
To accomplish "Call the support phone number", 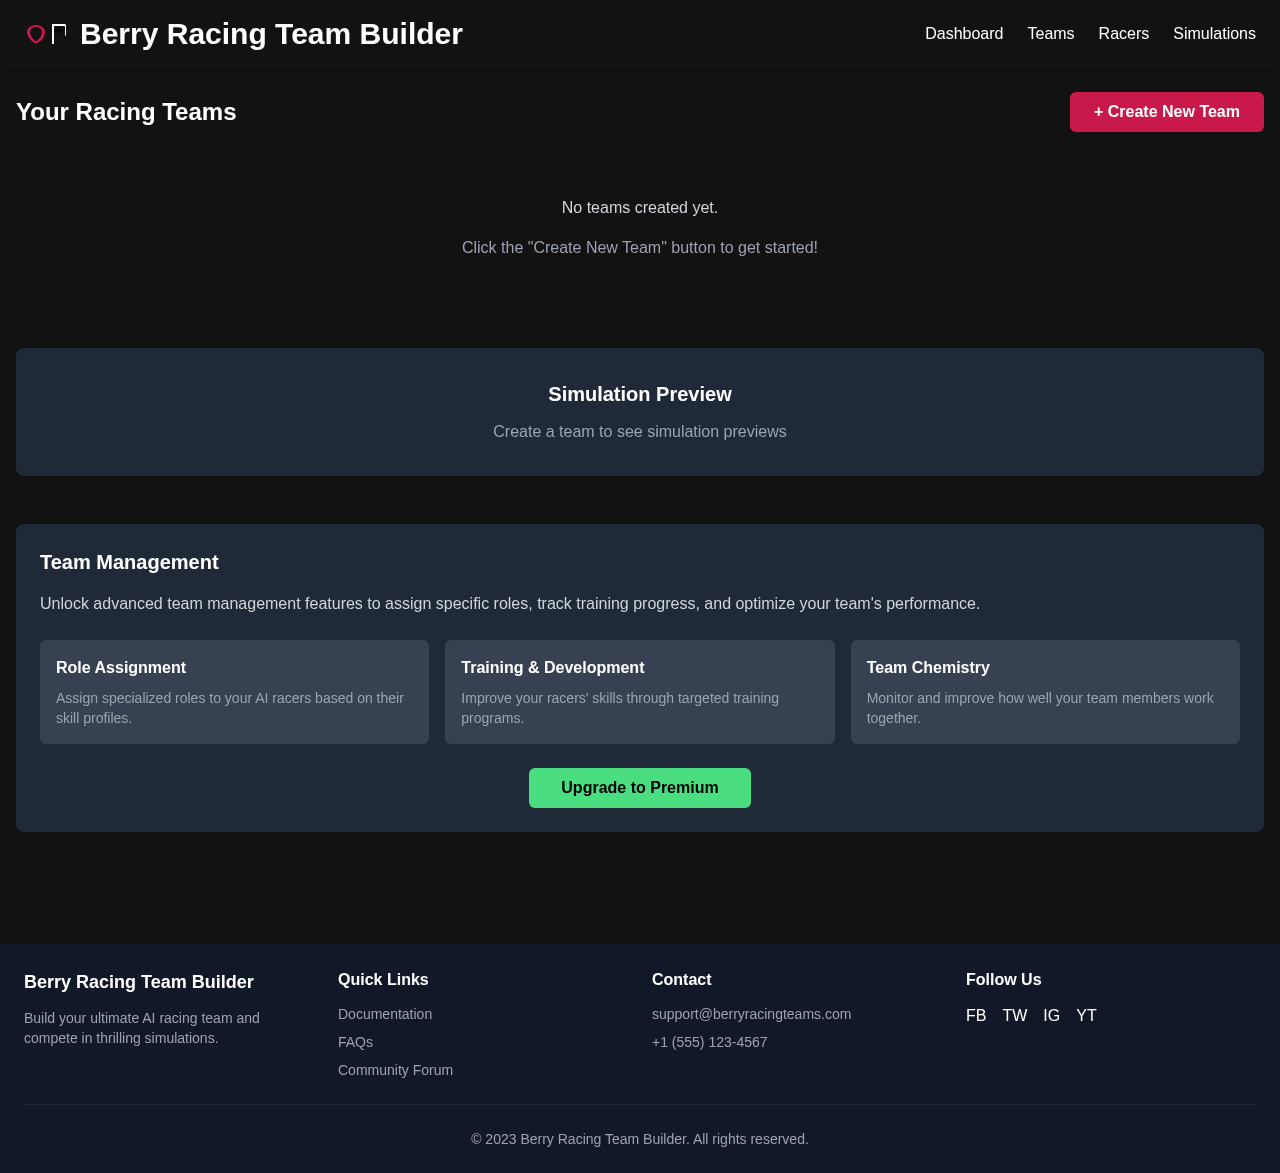I will tap(709, 1040).
